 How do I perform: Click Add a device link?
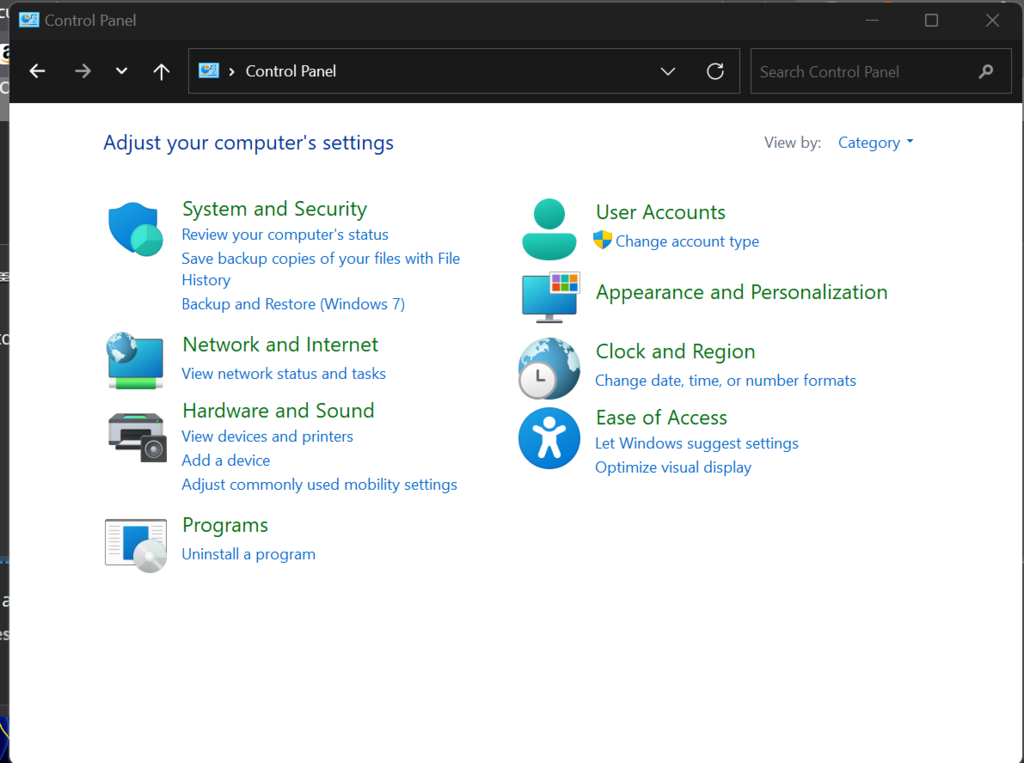[x=225, y=461]
